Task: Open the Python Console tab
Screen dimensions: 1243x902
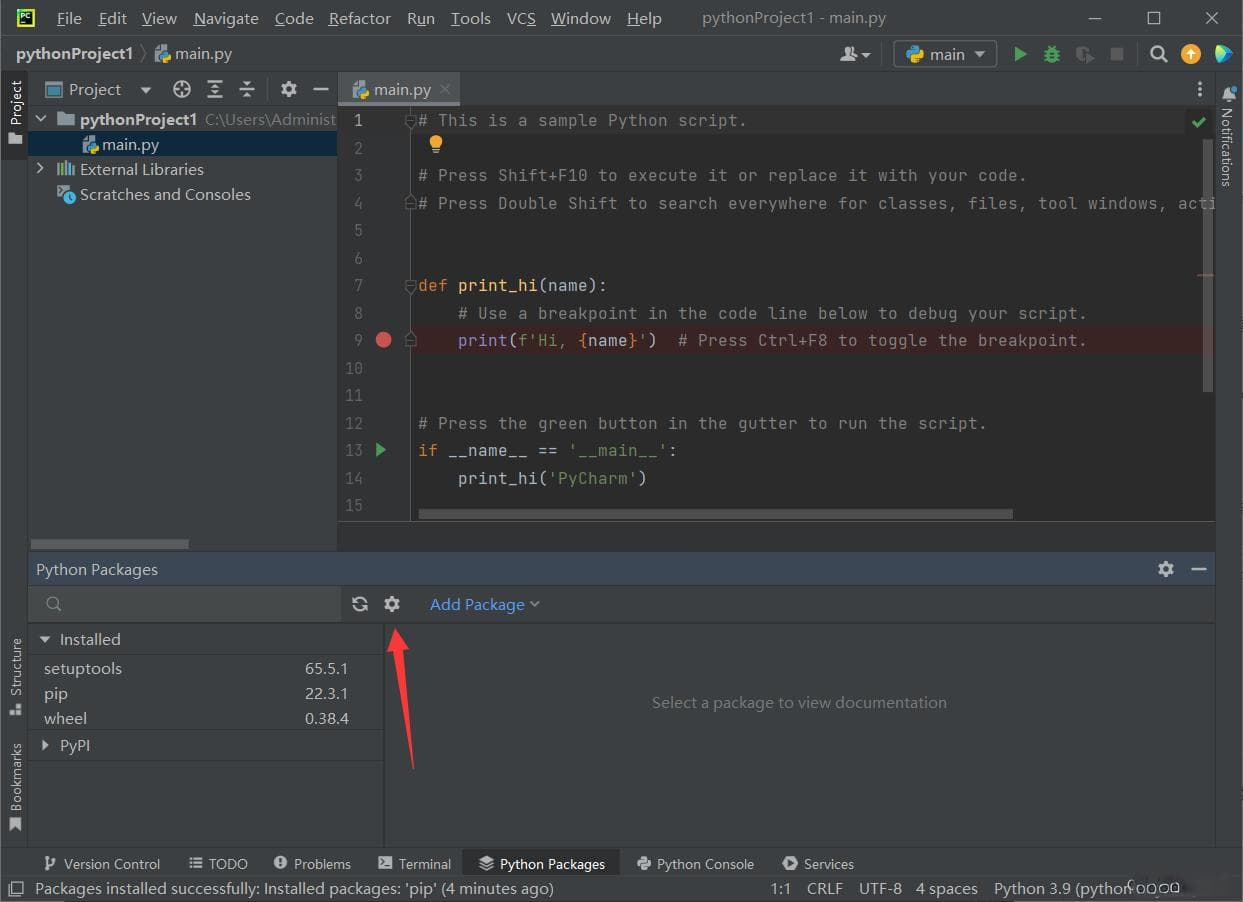Action: click(695, 863)
